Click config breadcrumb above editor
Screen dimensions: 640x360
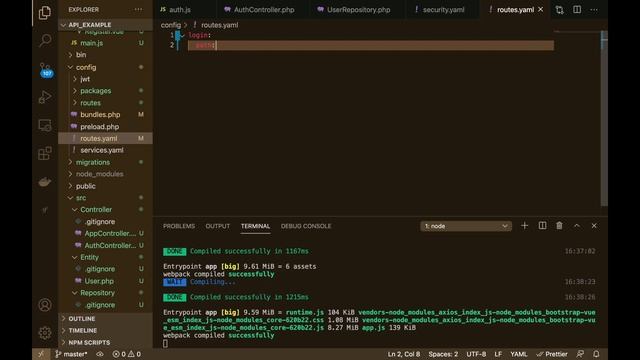171,25
